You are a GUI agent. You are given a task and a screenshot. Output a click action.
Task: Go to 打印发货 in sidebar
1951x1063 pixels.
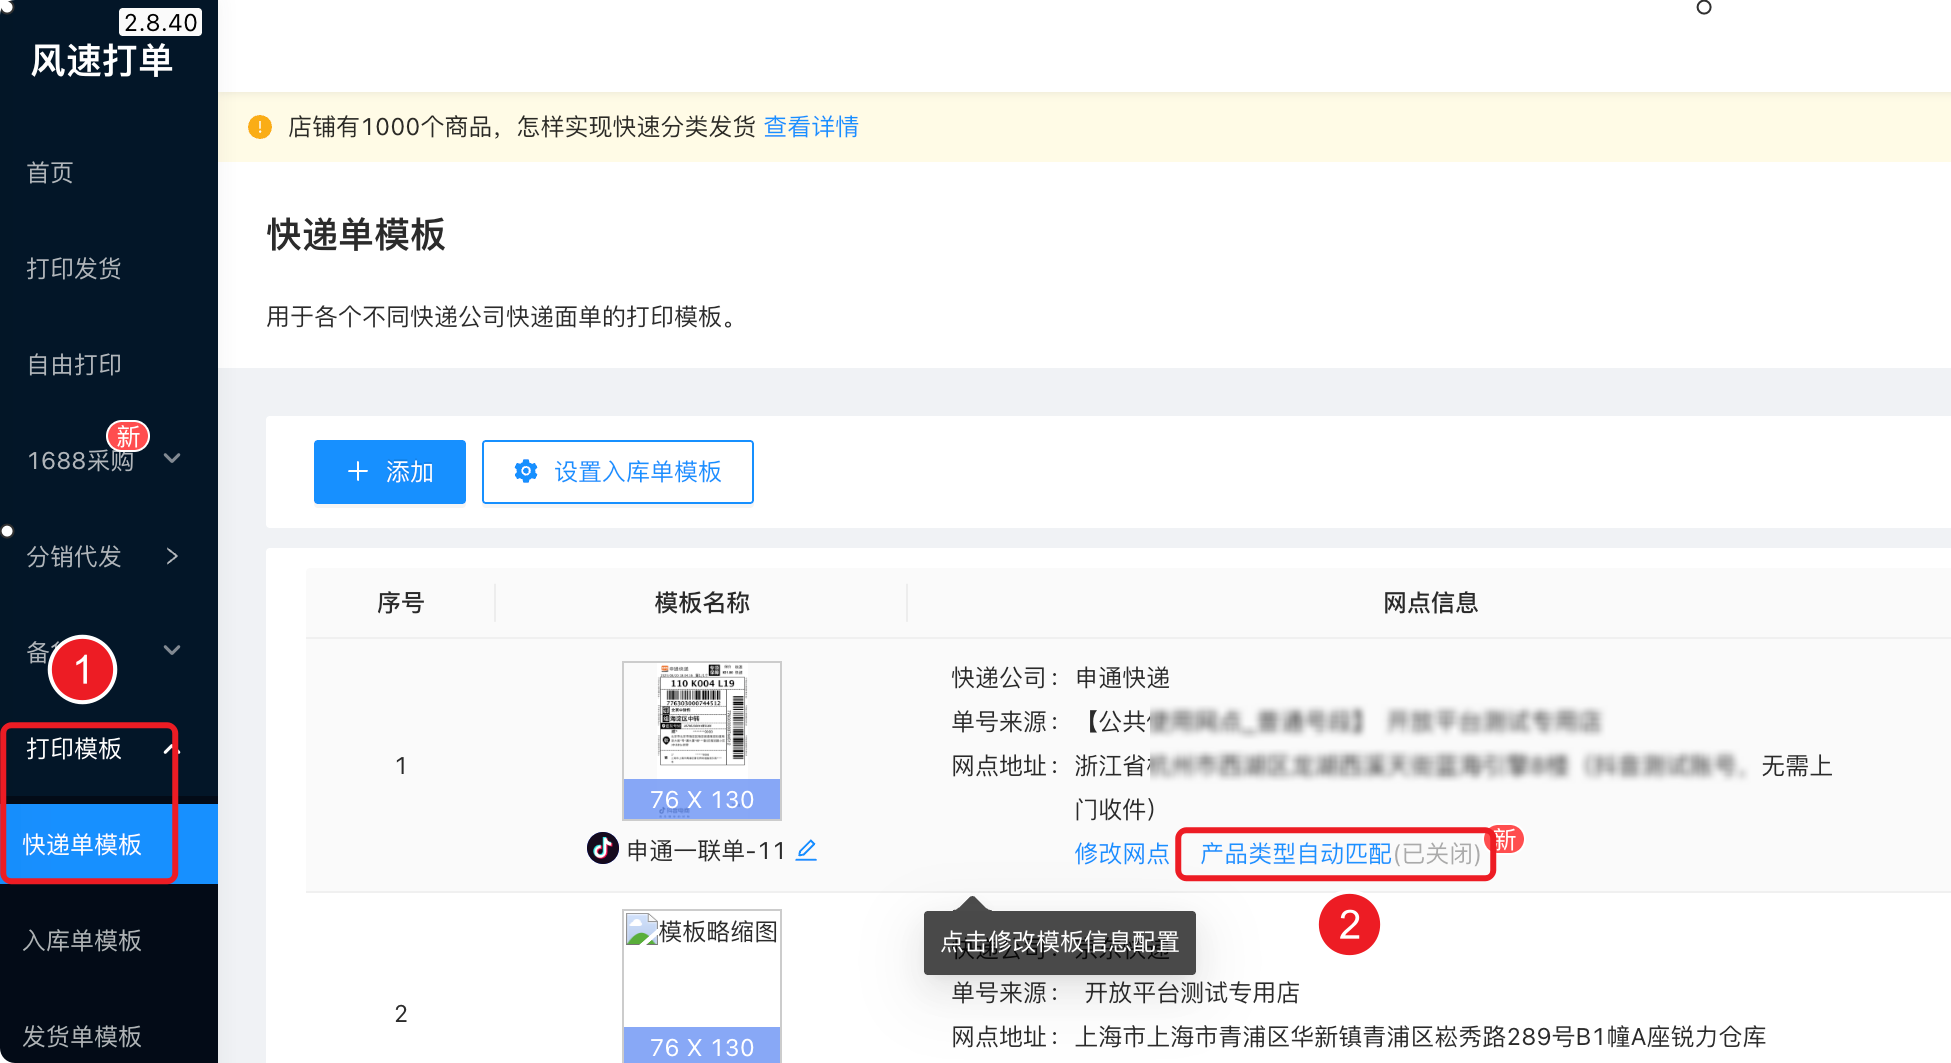coord(74,268)
